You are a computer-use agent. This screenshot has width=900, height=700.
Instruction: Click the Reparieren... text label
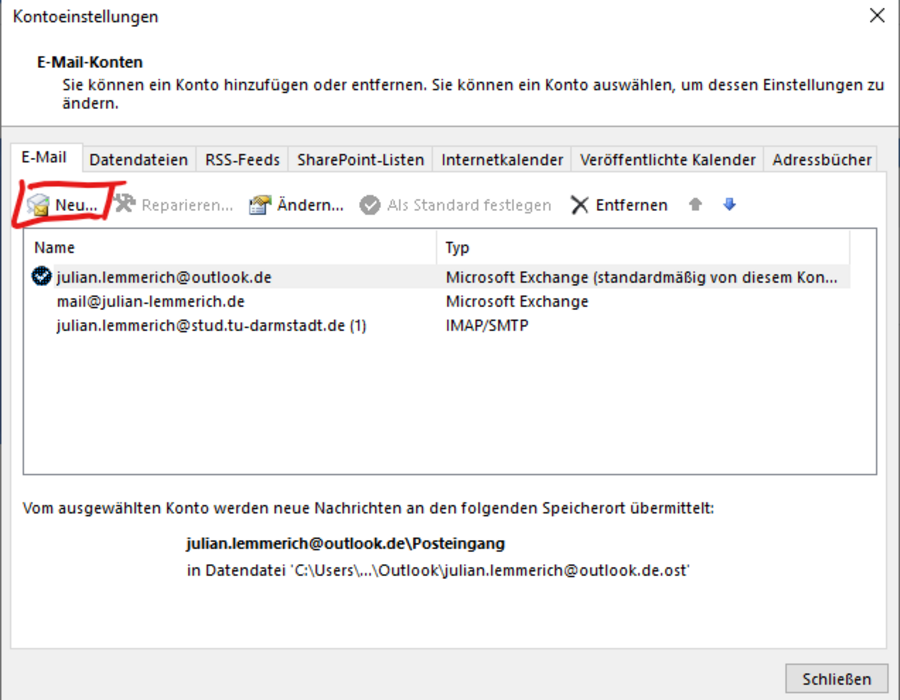pyautogui.click(x=187, y=205)
